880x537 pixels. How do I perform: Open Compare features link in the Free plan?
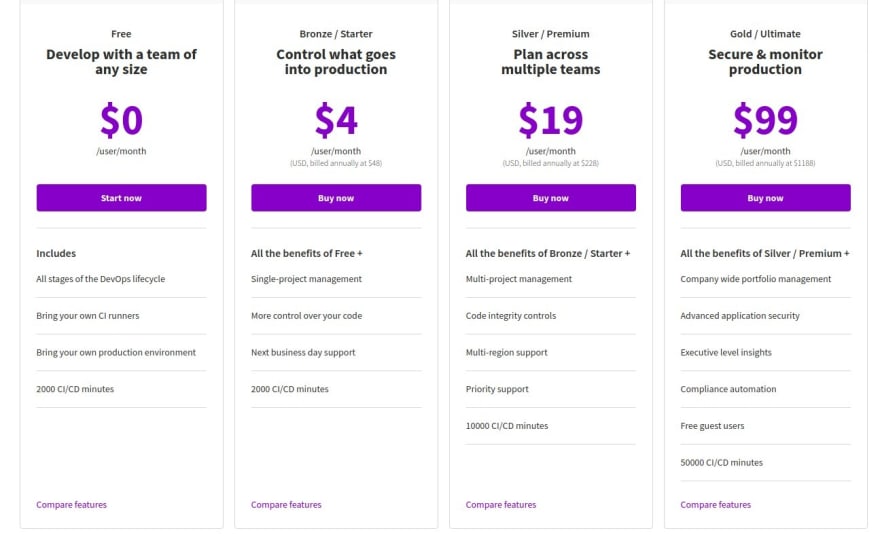click(x=71, y=505)
